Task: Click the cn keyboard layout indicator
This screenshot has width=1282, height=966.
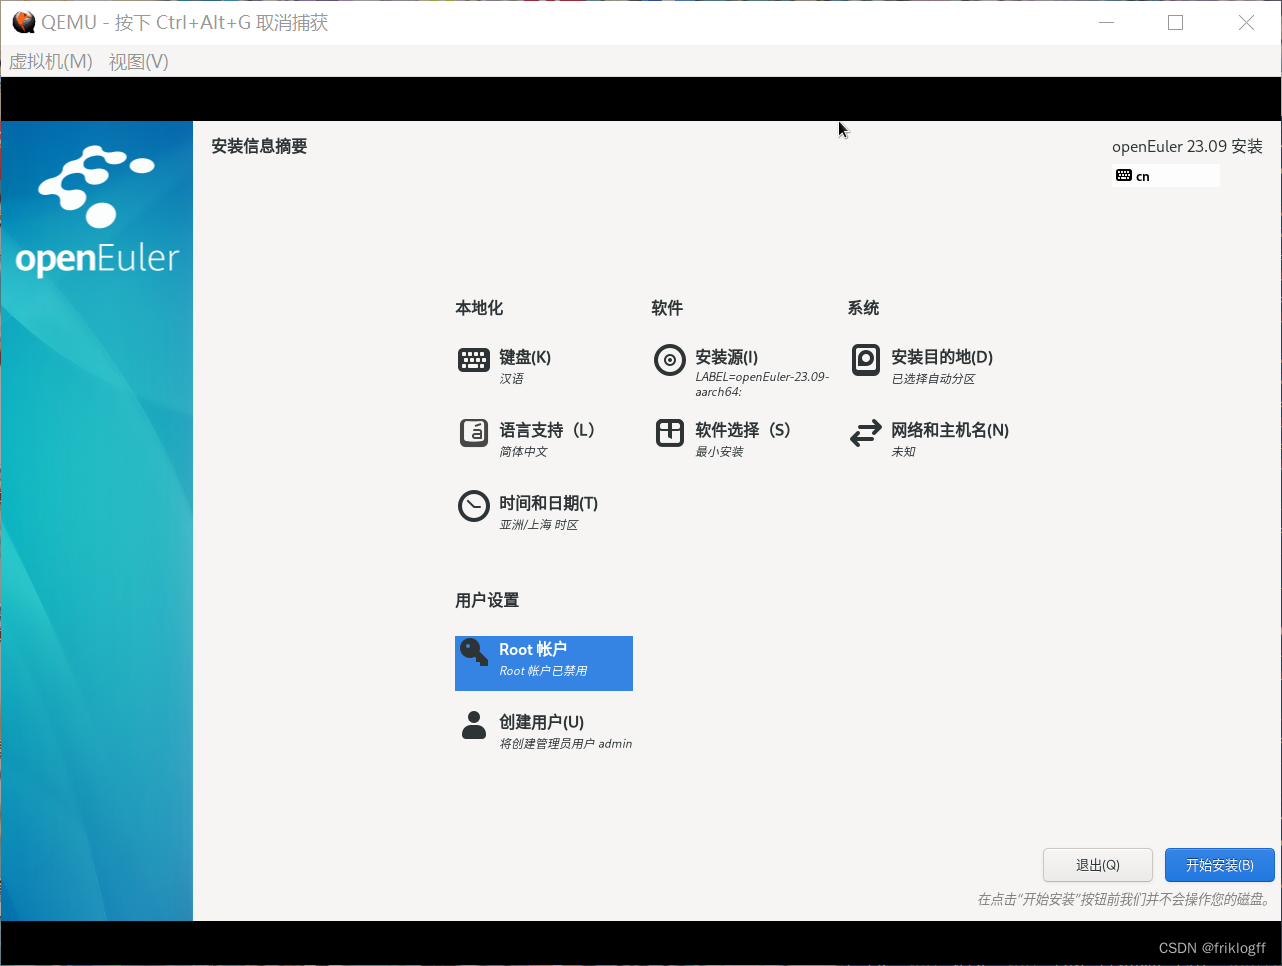Action: (1166, 176)
